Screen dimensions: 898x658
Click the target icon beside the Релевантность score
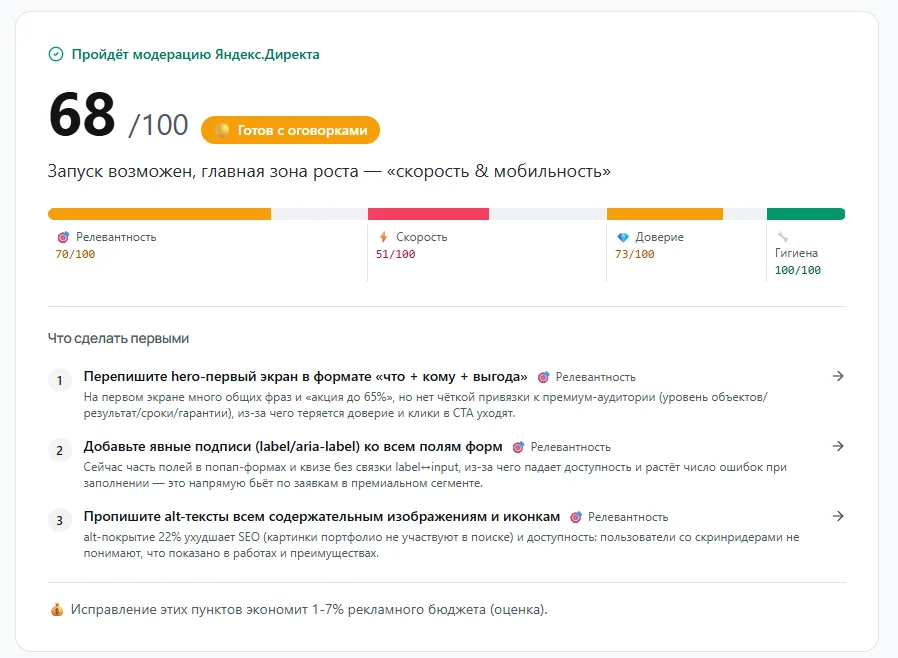click(63, 237)
